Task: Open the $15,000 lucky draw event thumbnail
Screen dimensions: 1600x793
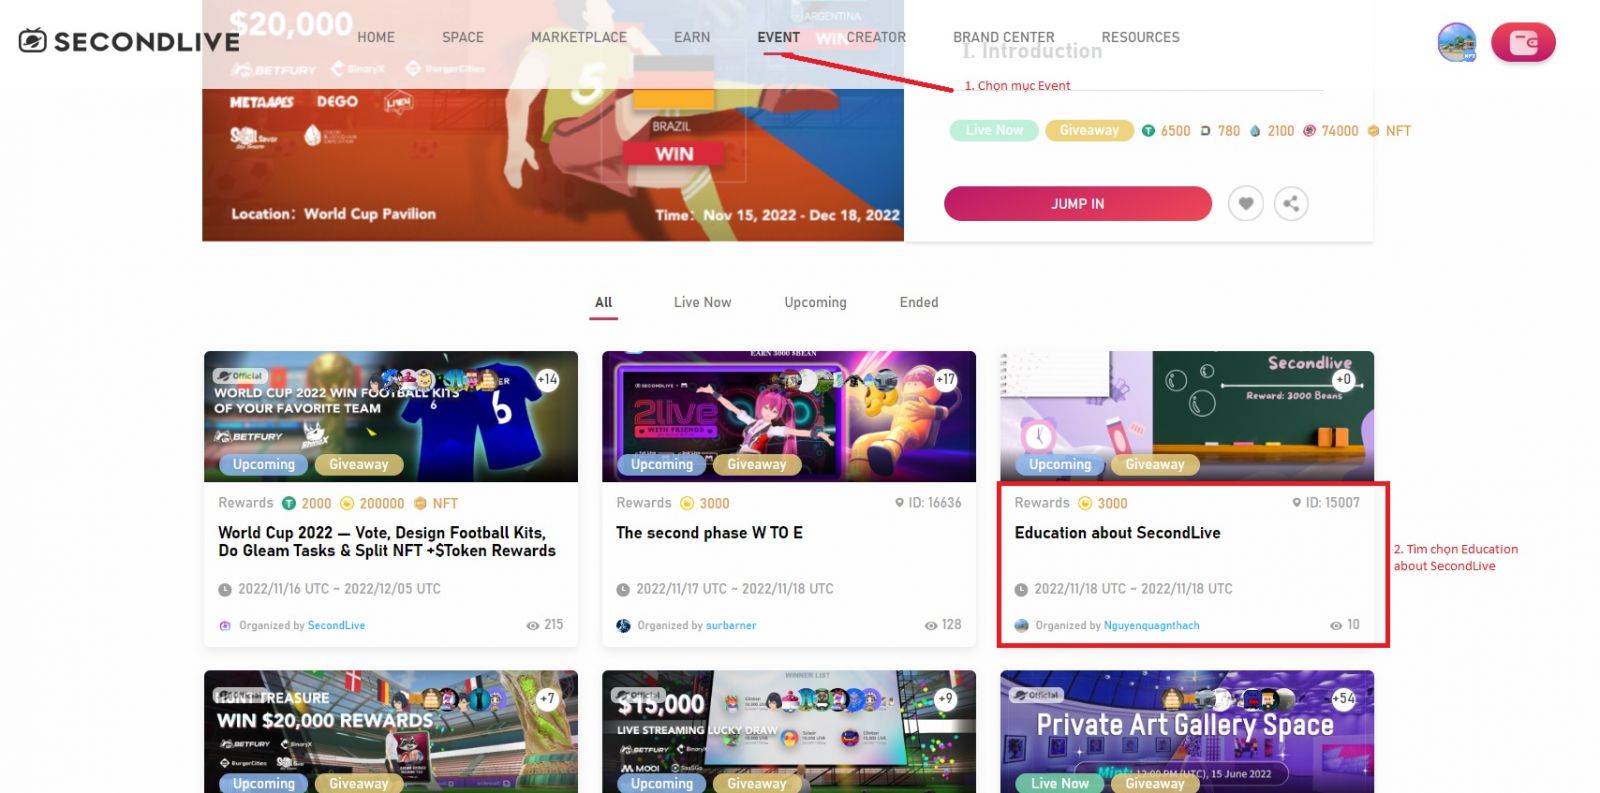Action: 789,732
